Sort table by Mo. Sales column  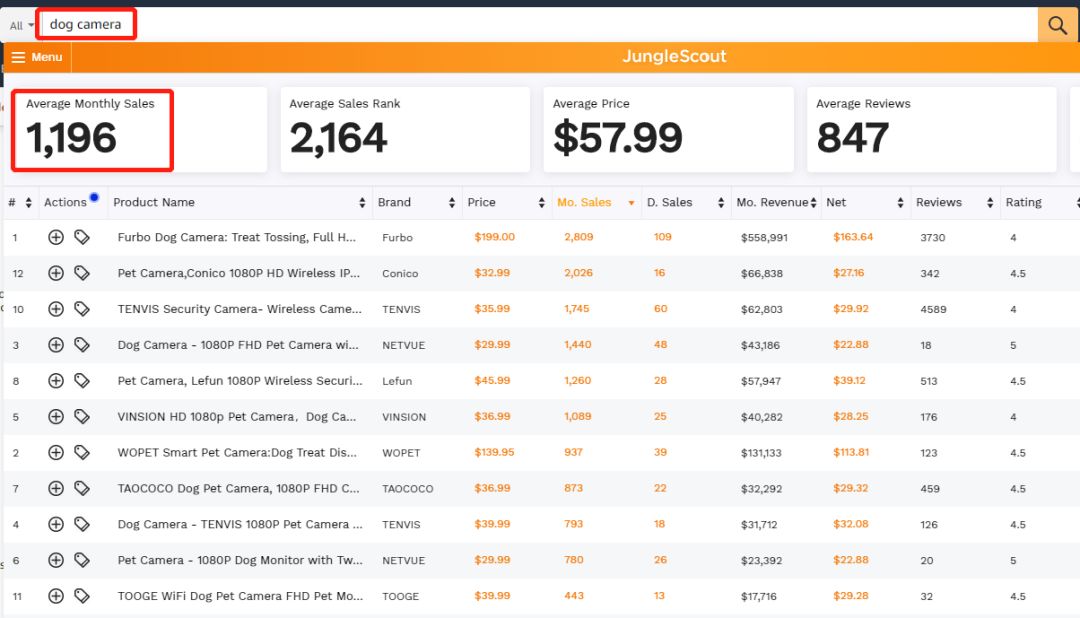(585, 202)
